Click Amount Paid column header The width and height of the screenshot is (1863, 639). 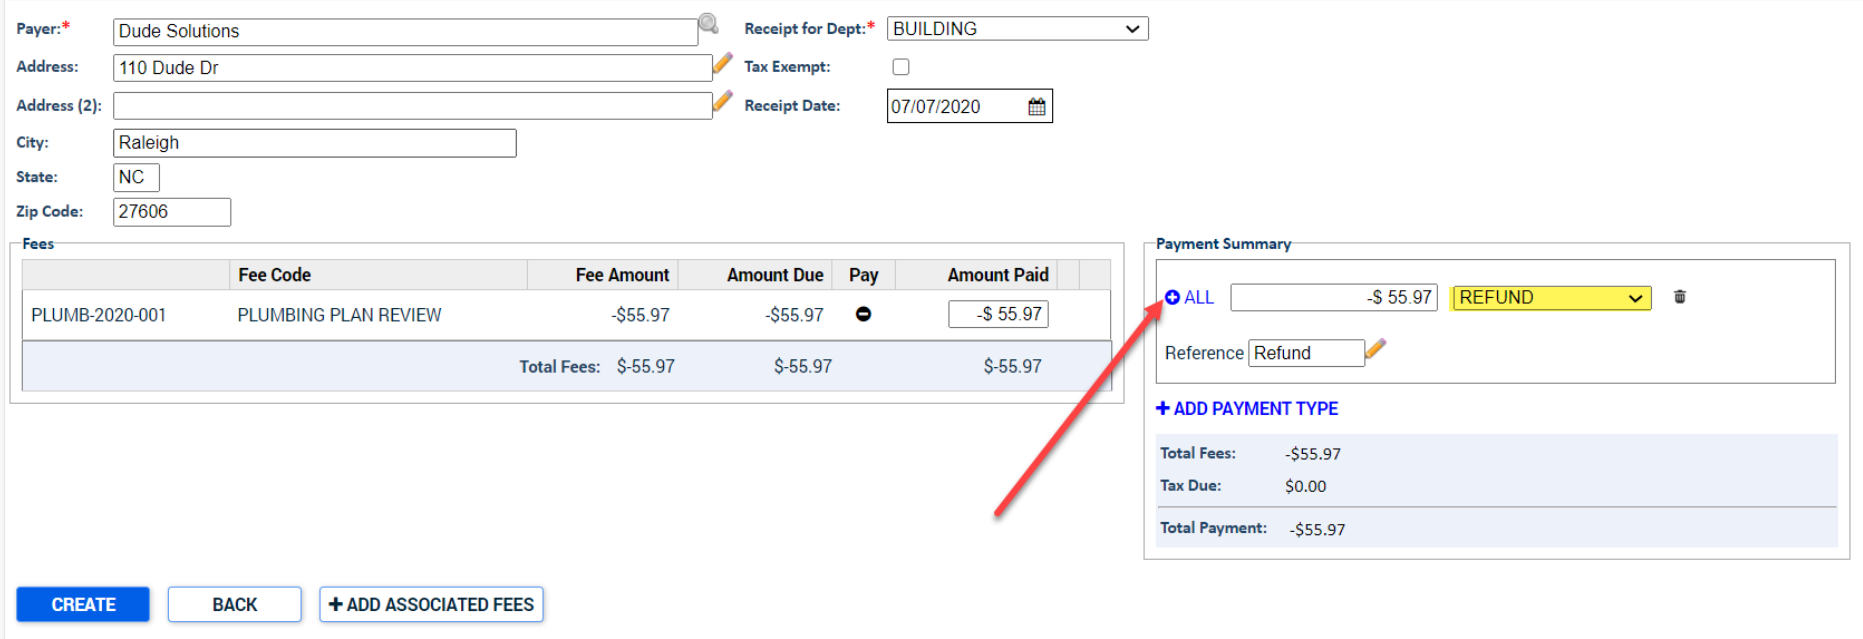click(x=976, y=275)
